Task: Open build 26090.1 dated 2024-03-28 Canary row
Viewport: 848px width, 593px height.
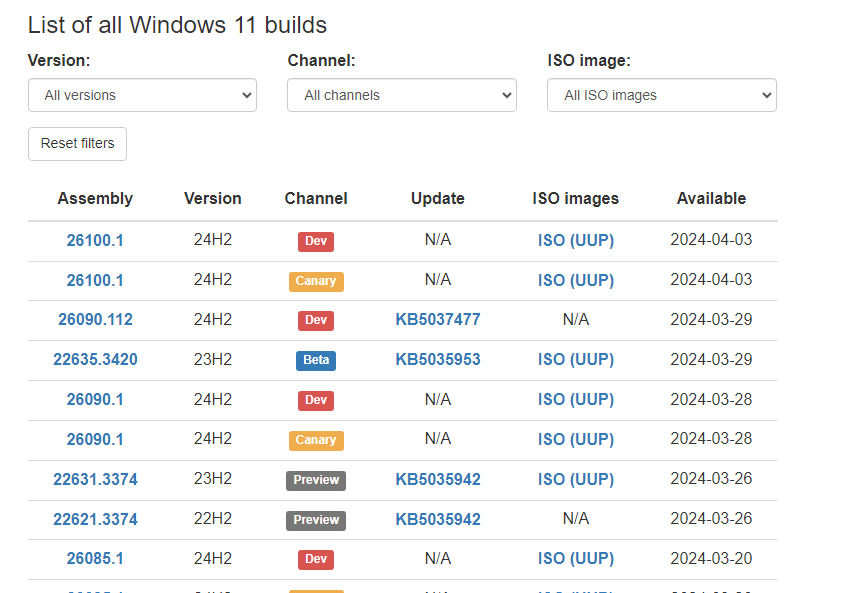Action: coord(95,439)
